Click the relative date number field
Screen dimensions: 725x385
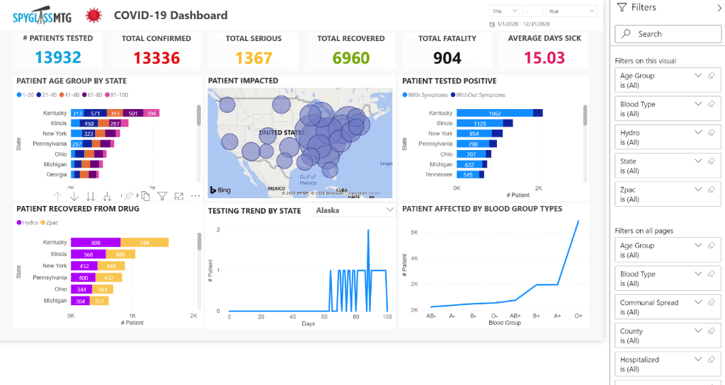[x=533, y=11]
